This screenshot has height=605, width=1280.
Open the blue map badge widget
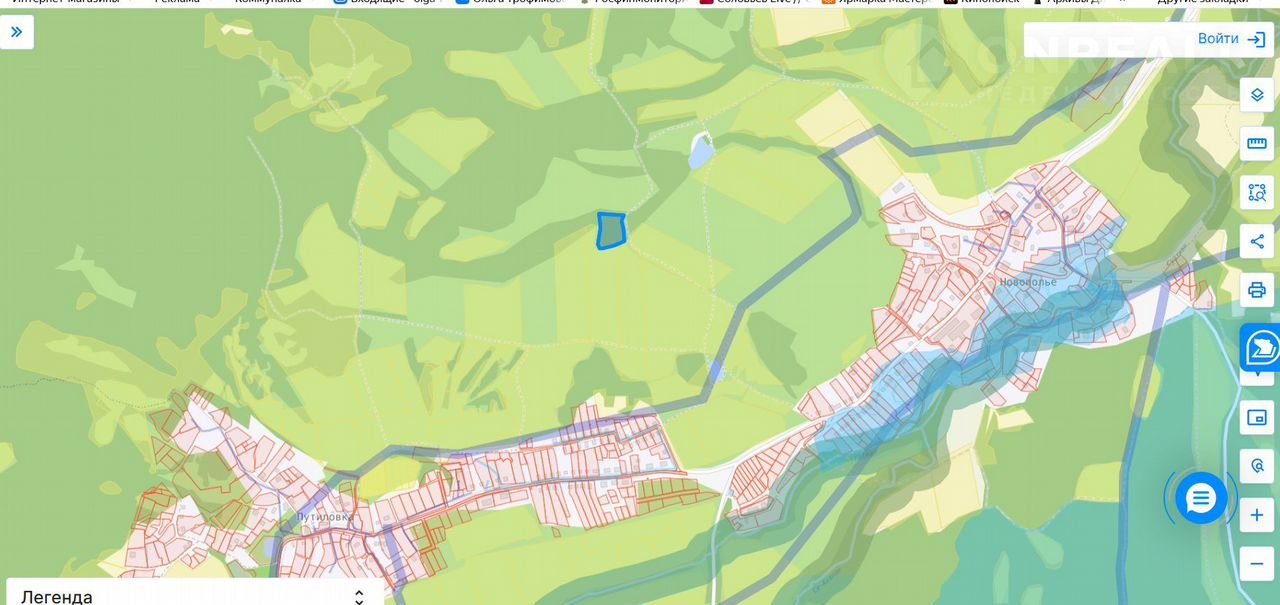(x=1262, y=348)
